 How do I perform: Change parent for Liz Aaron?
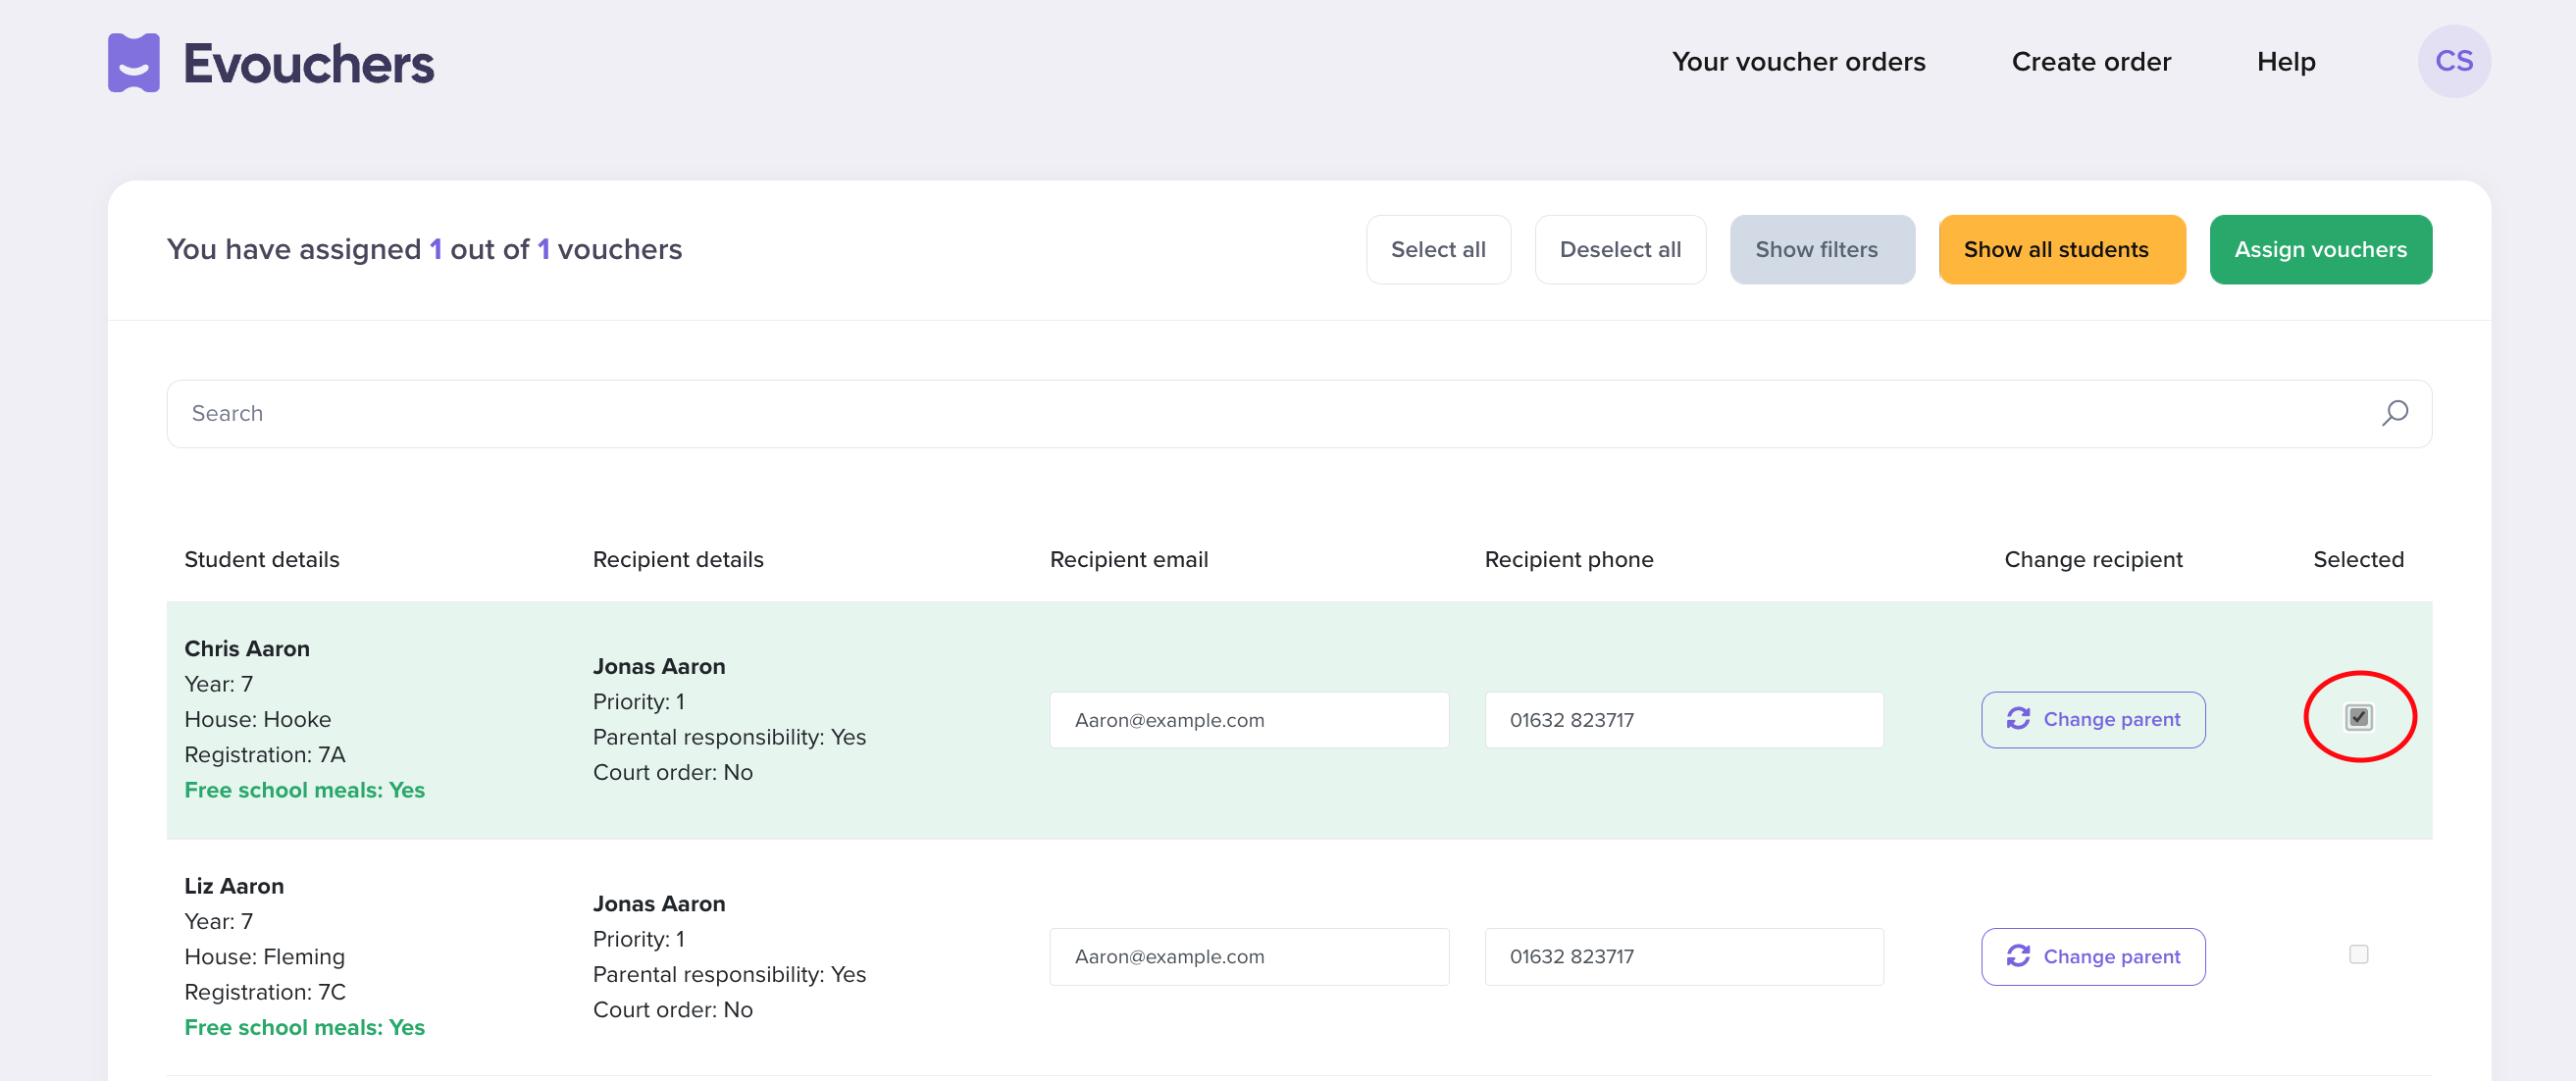(x=2092, y=956)
